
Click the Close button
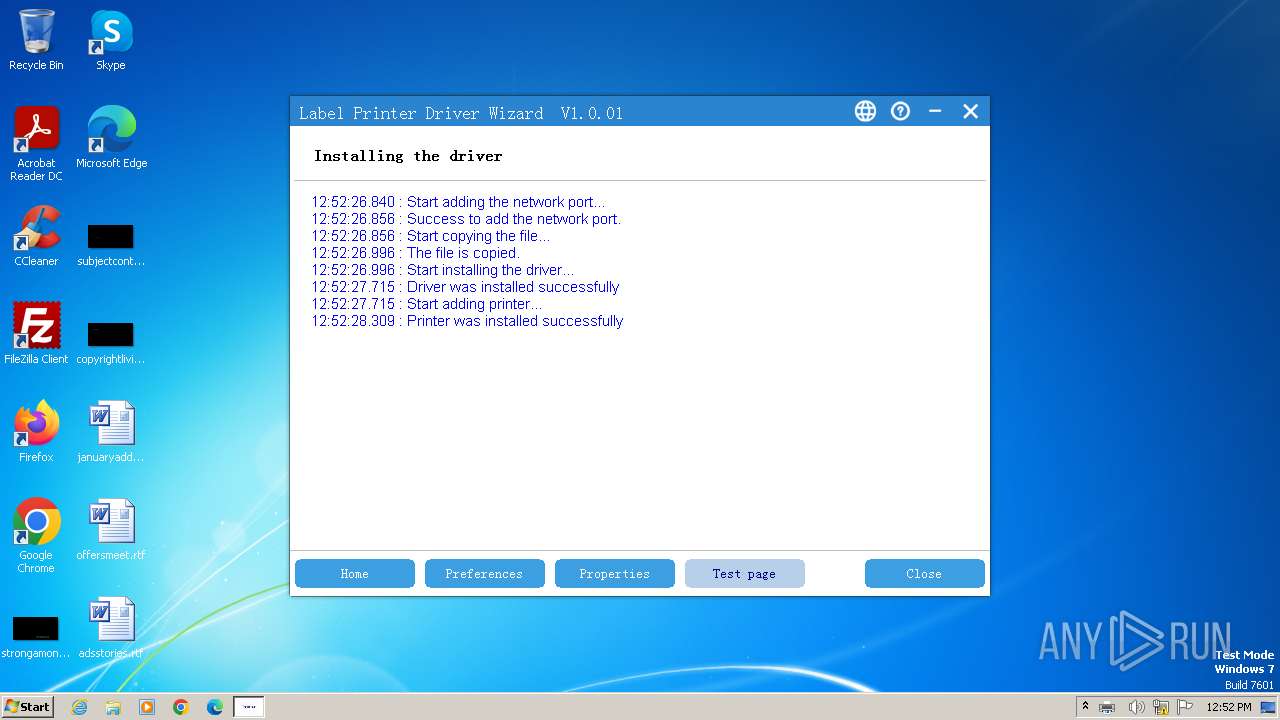click(x=924, y=574)
